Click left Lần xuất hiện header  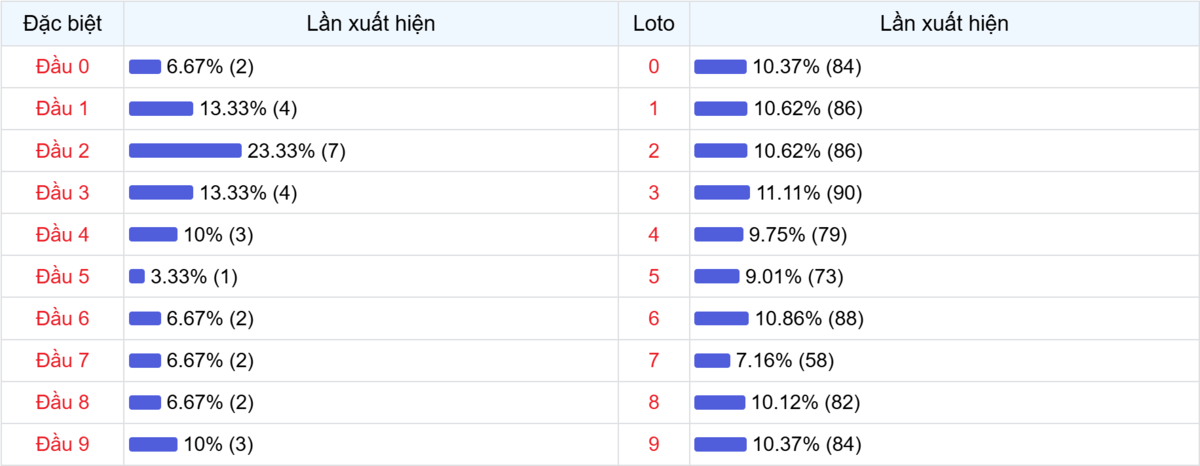click(x=371, y=24)
